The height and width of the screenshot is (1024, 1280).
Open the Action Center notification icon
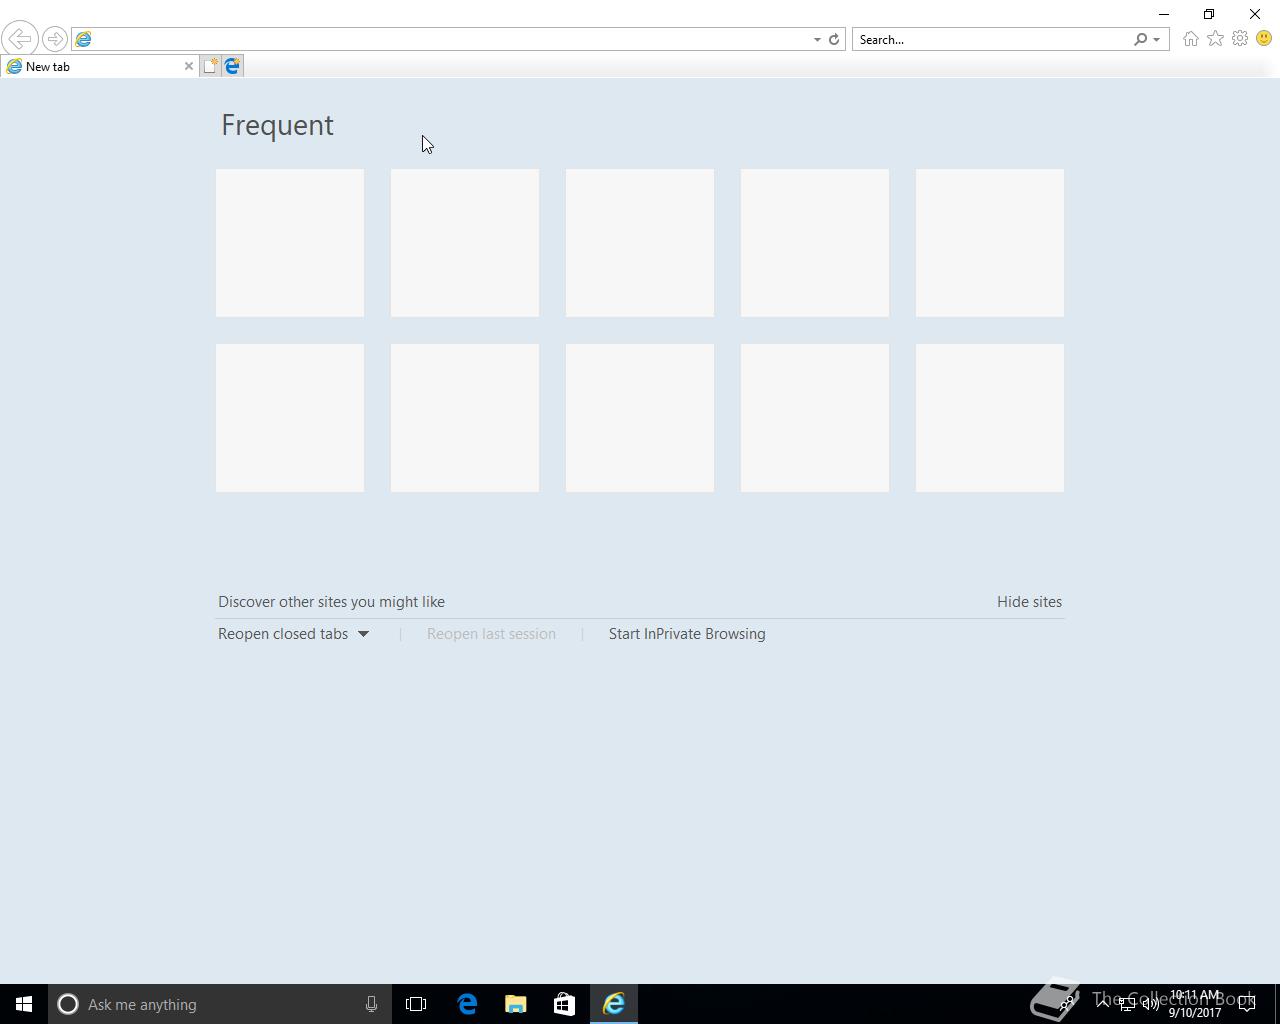pyautogui.click(x=1247, y=1004)
